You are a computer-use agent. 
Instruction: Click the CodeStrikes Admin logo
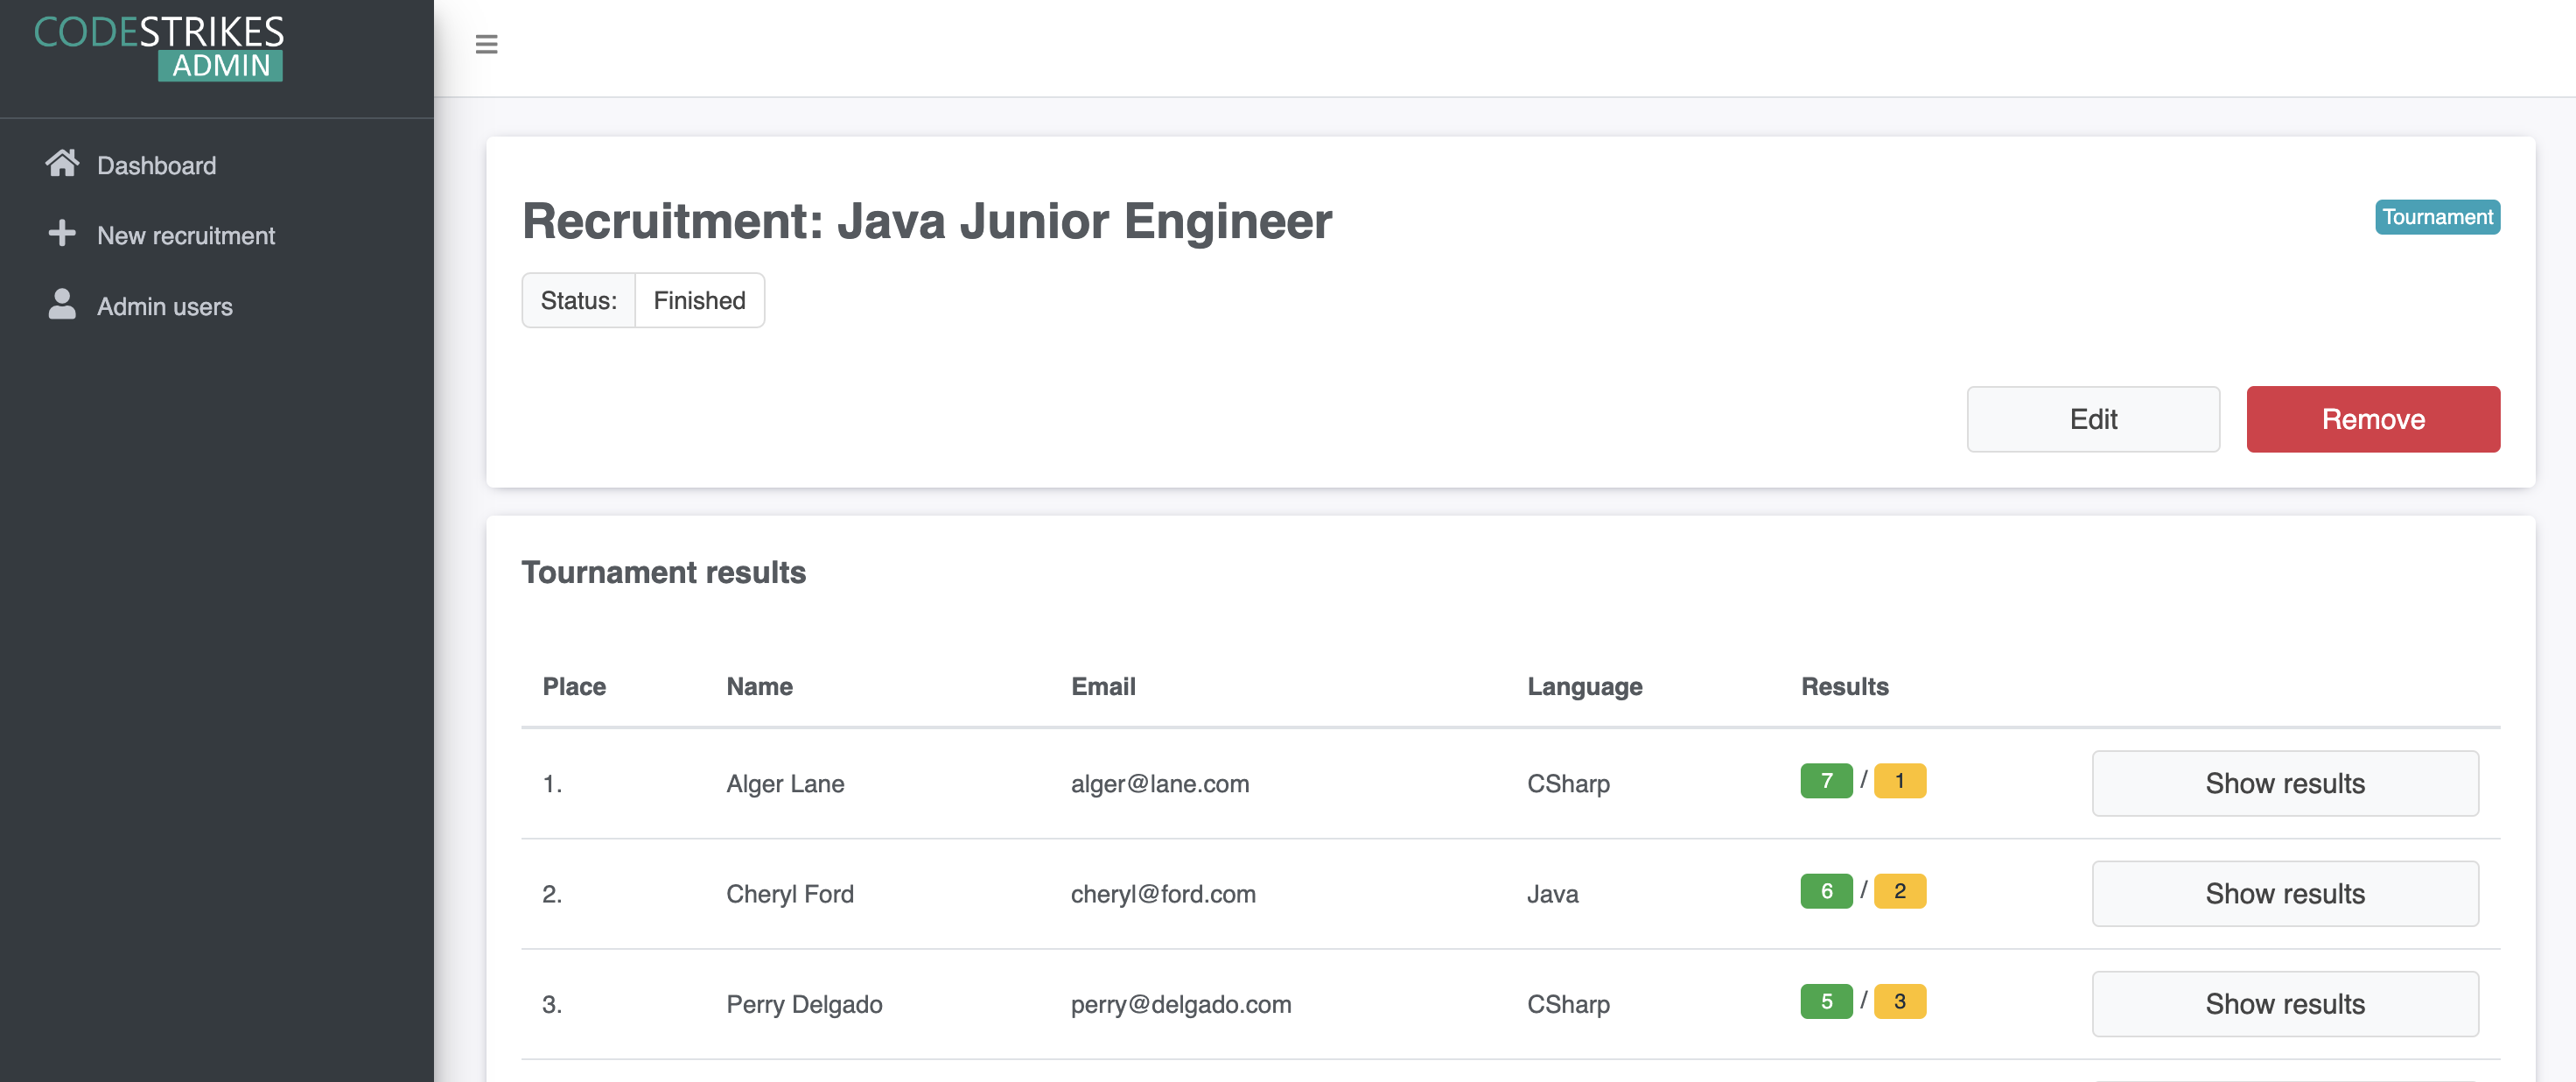pos(159,48)
